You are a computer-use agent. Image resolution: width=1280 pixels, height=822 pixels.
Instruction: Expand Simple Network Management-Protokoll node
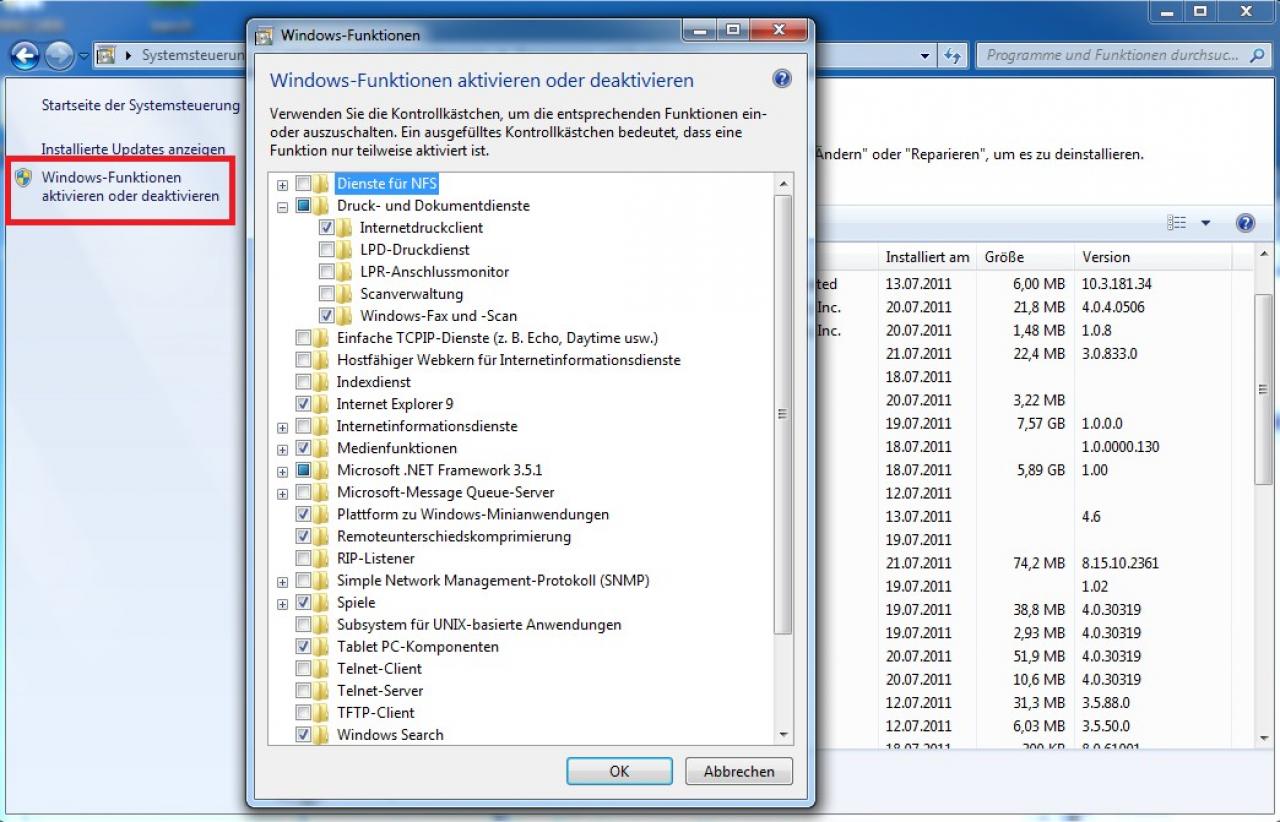click(x=283, y=581)
